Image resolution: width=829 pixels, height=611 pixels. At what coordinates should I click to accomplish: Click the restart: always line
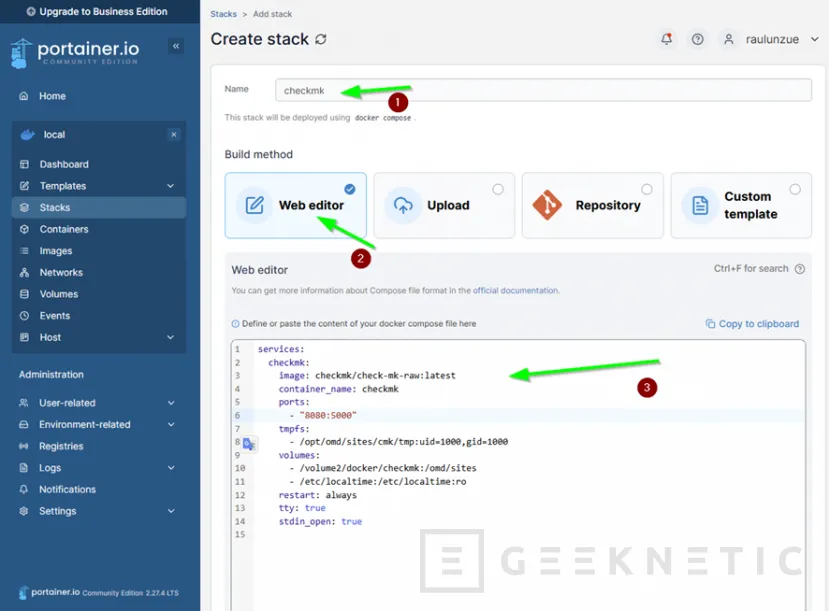[x=318, y=495]
